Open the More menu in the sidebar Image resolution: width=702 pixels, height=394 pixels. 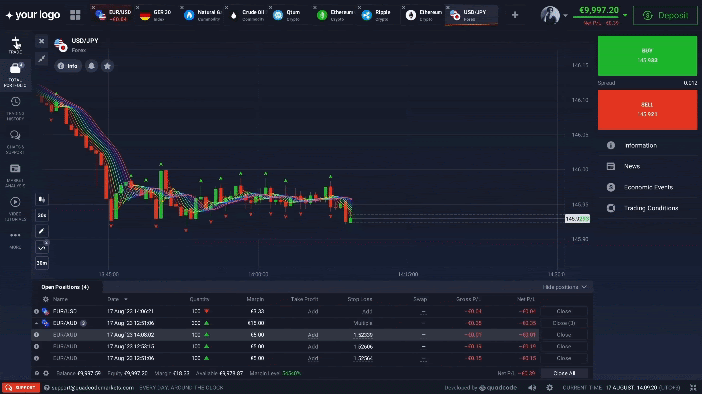click(x=15, y=240)
